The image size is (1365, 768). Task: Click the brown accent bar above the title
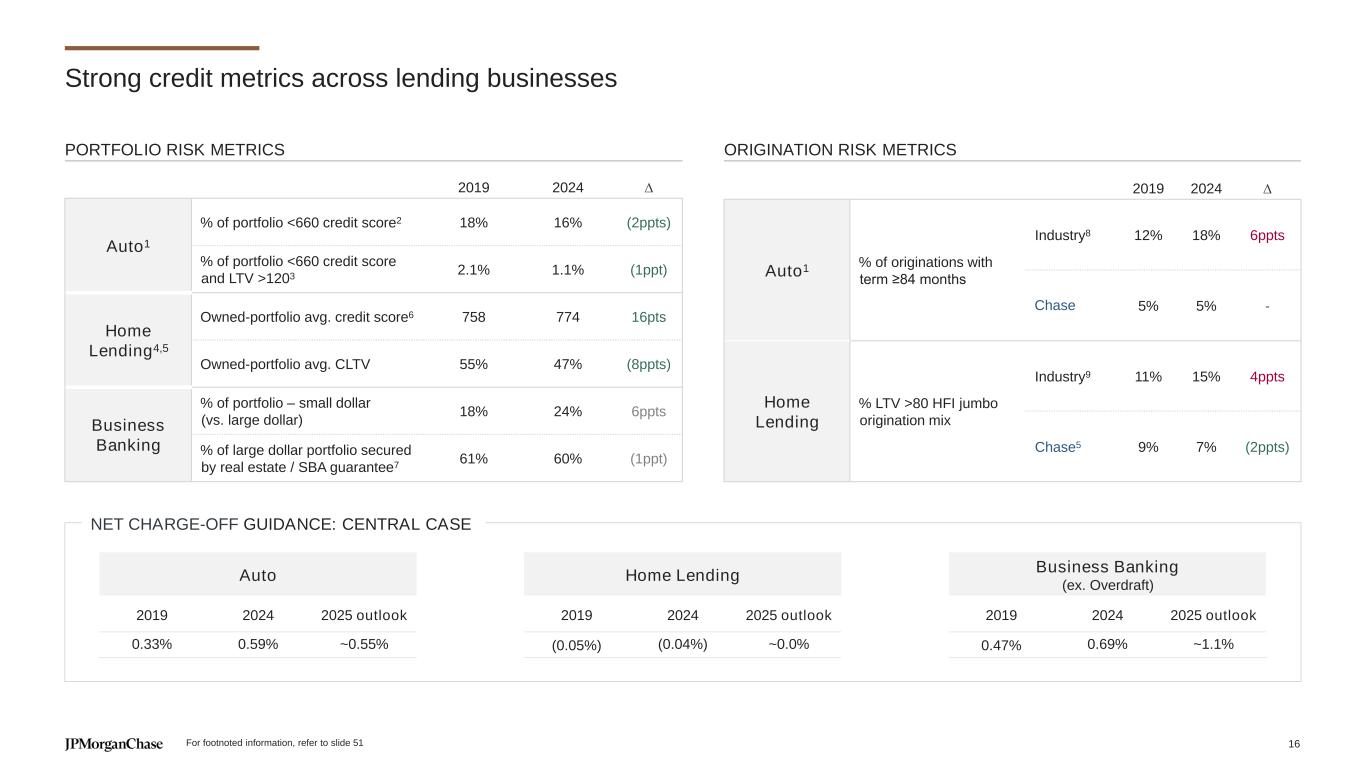coord(162,48)
